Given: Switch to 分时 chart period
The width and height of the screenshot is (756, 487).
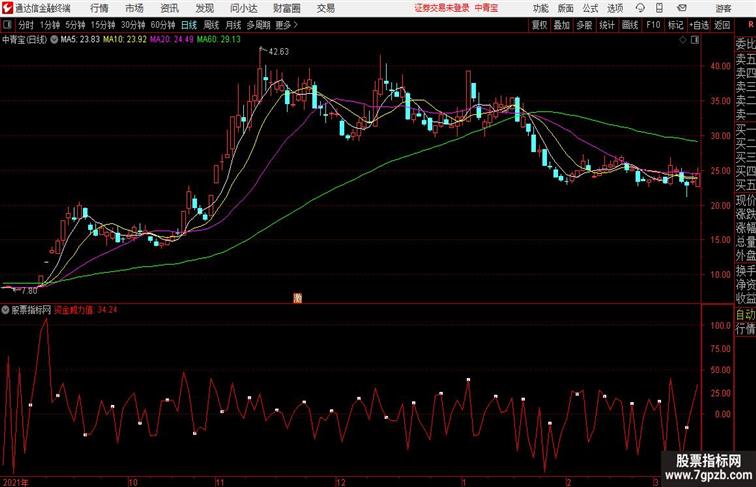Looking at the screenshot, I should [x=26, y=25].
